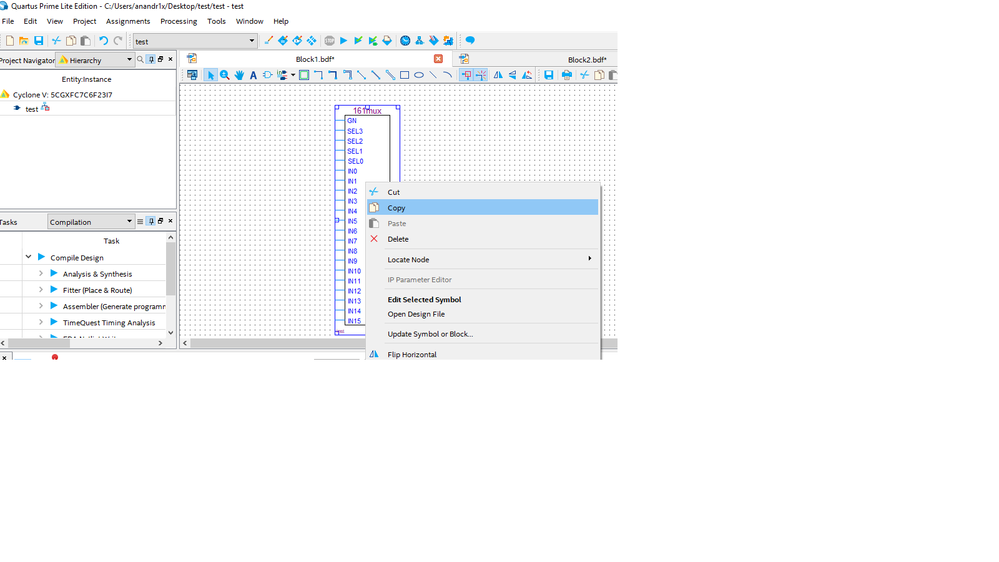The width and height of the screenshot is (999, 562).
Task: Select the Zoom tool in block editor toolbar
Action: (225, 75)
